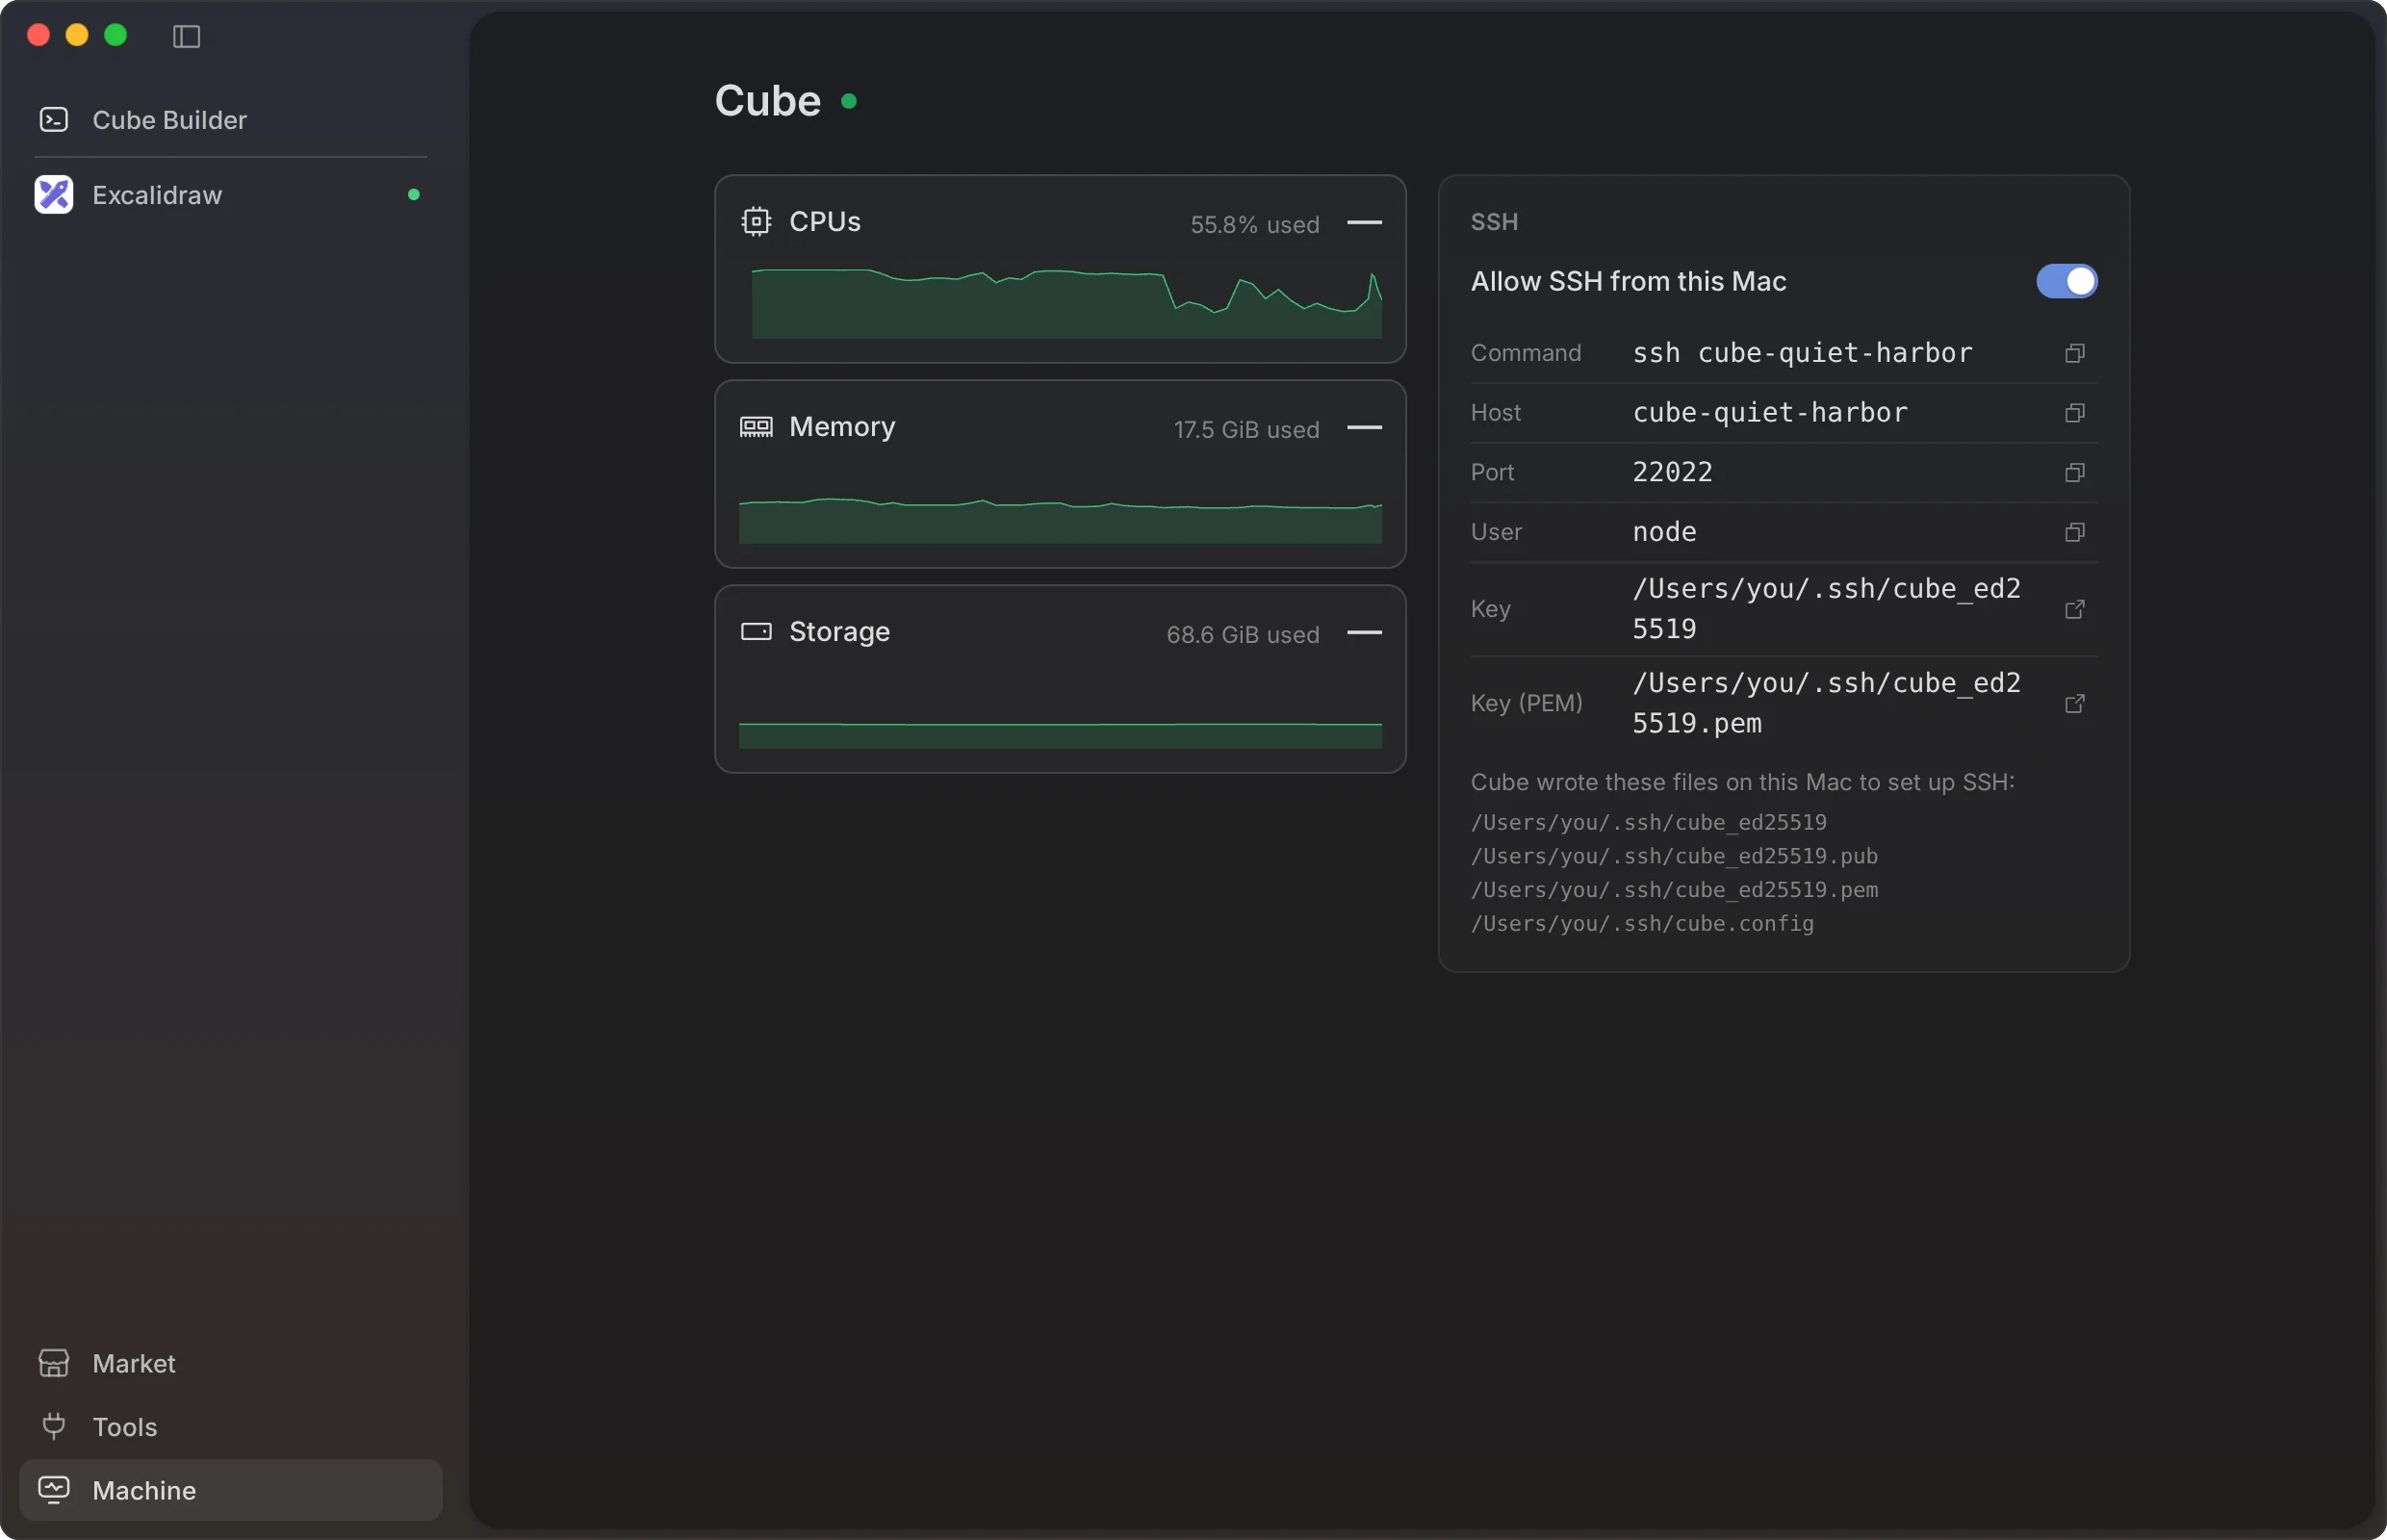Click the "ssh cube-quiet-harbor" command text

tap(1802, 353)
